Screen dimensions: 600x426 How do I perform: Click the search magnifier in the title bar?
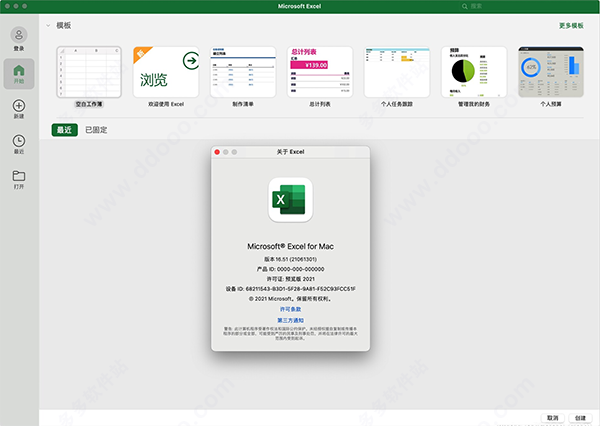(465, 6)
